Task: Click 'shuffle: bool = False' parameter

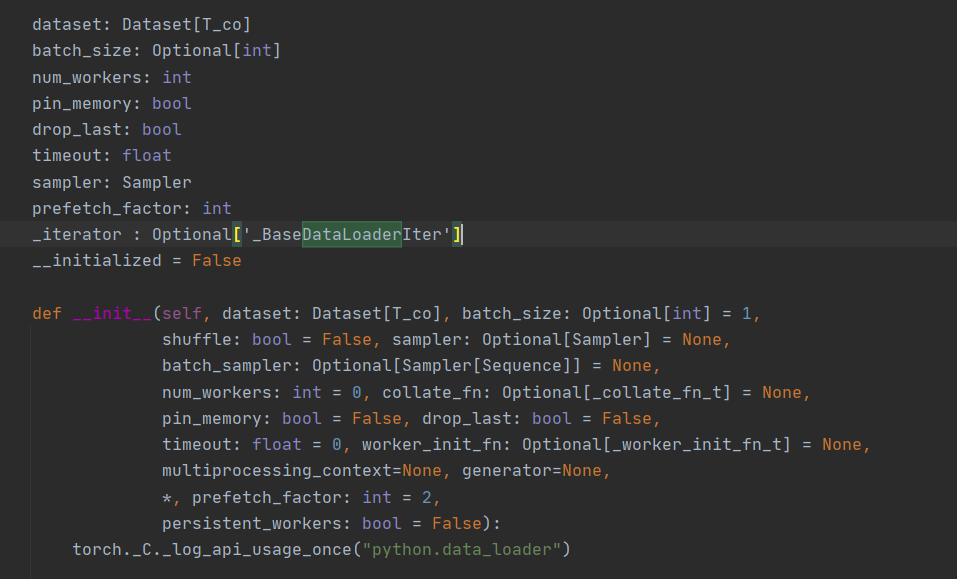Action: [267, 339]
